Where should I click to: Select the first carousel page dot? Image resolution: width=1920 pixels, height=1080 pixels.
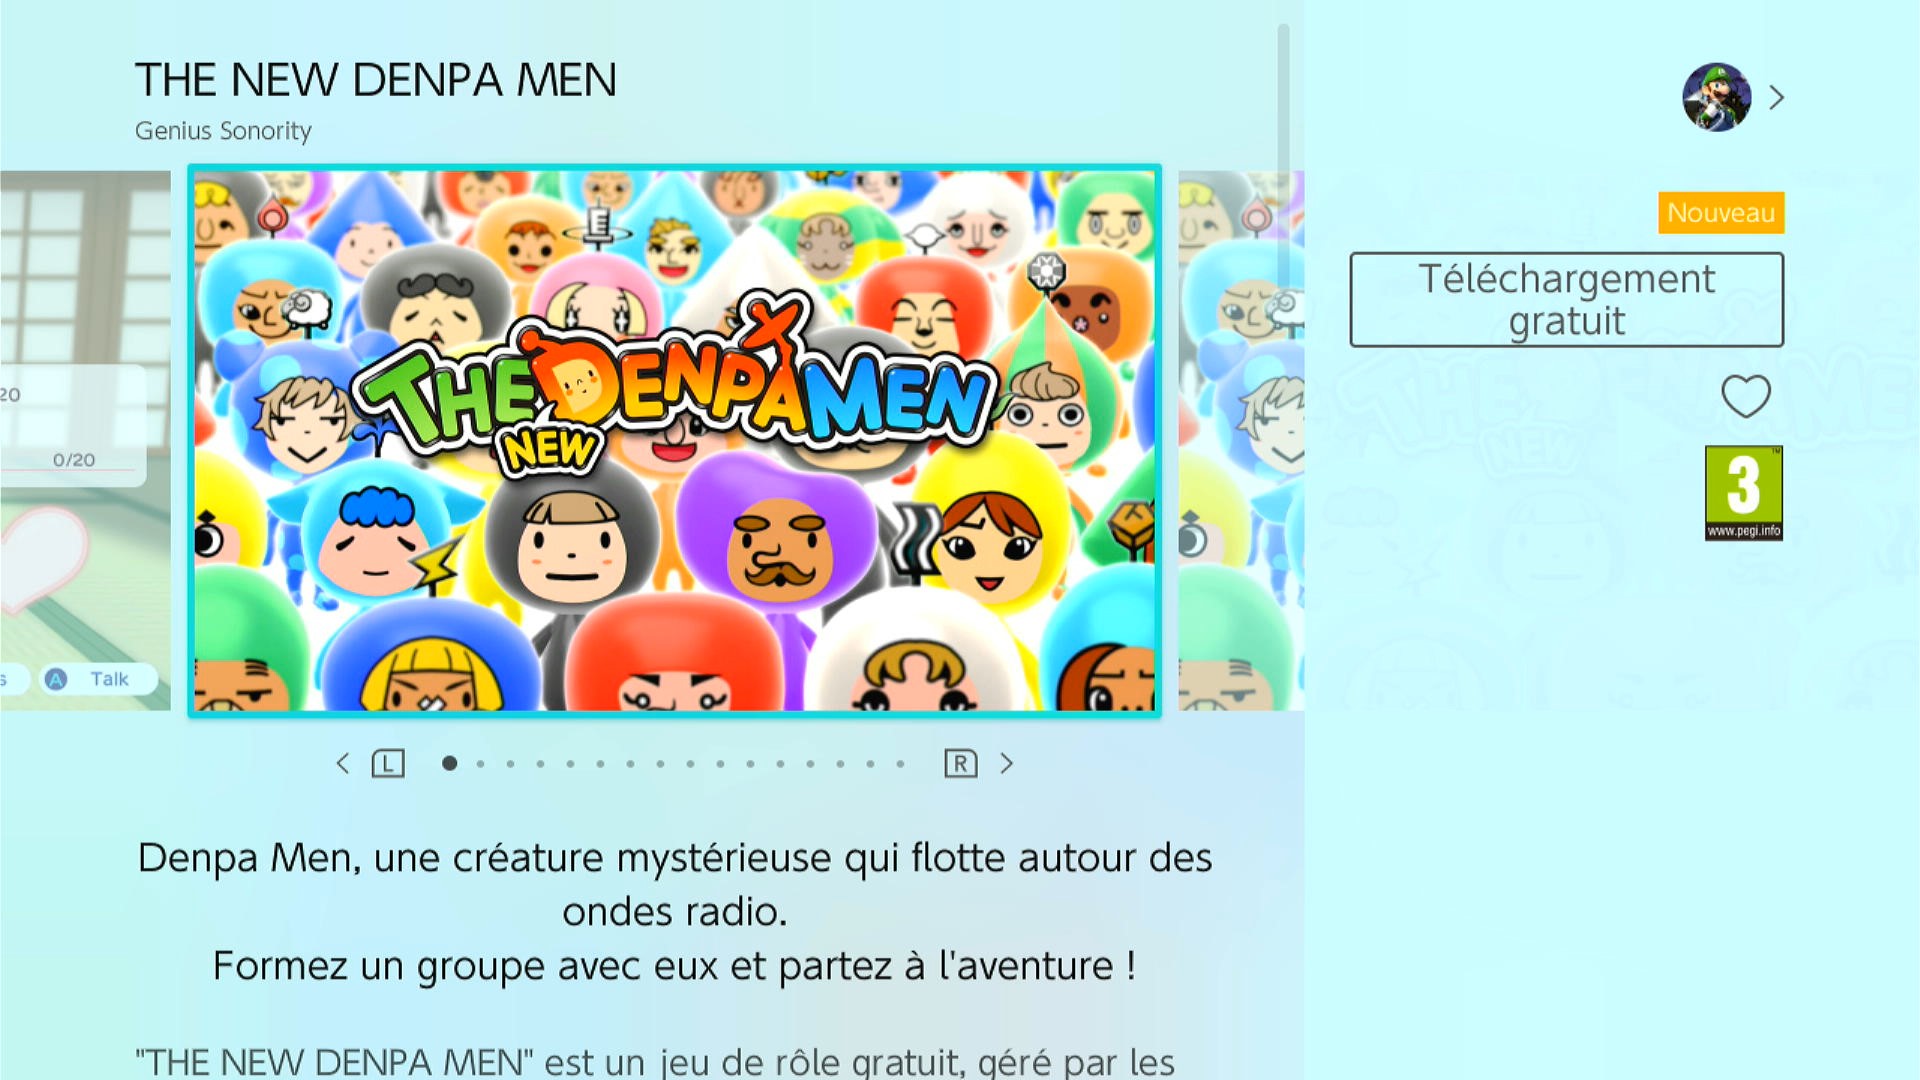(x=450, y=763)
